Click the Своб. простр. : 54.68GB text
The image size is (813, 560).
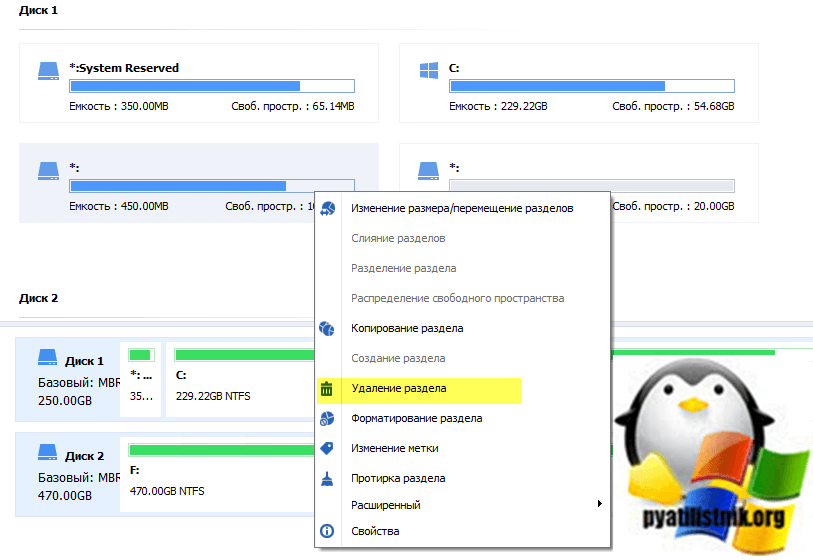673,106
